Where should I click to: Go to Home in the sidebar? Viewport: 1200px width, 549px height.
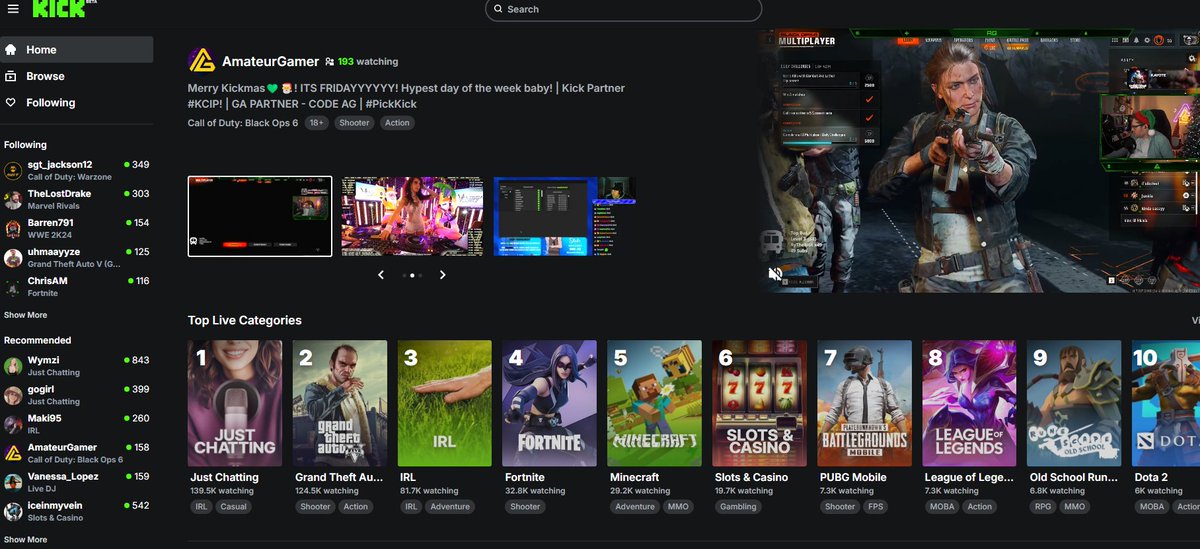point(77,50)
